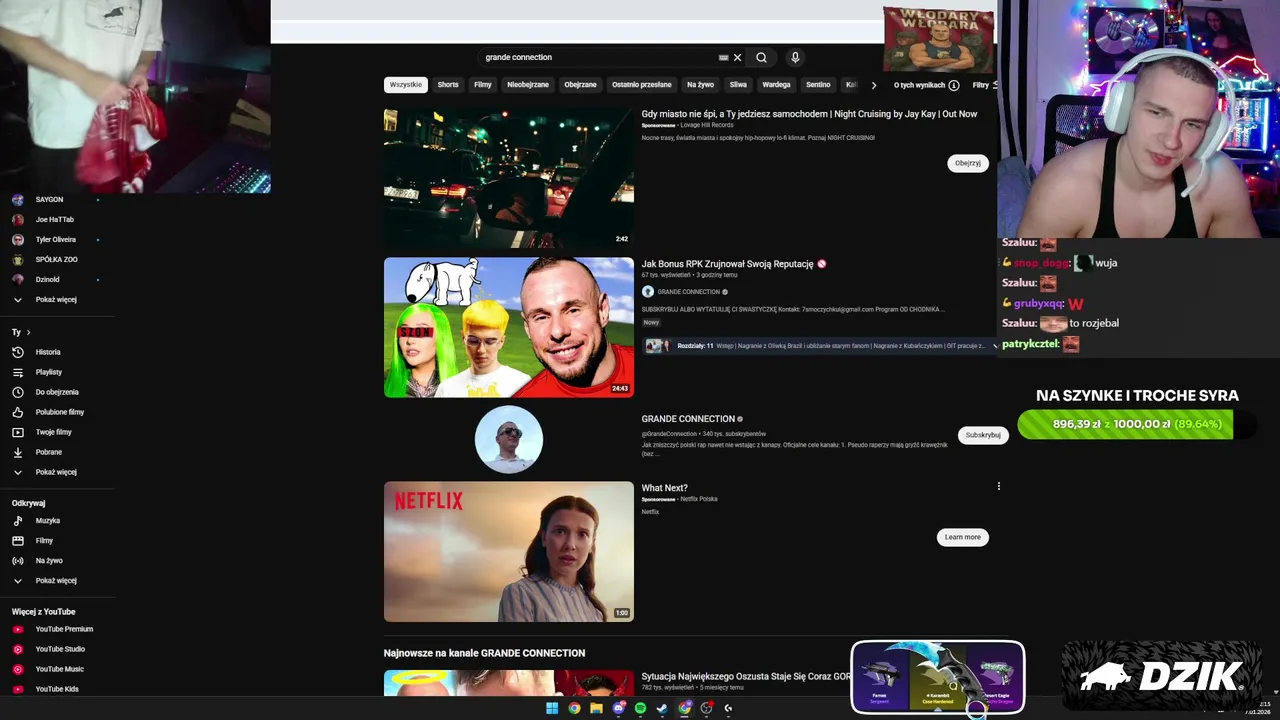Open Polubione filmy liked videos

pos(59,412)
